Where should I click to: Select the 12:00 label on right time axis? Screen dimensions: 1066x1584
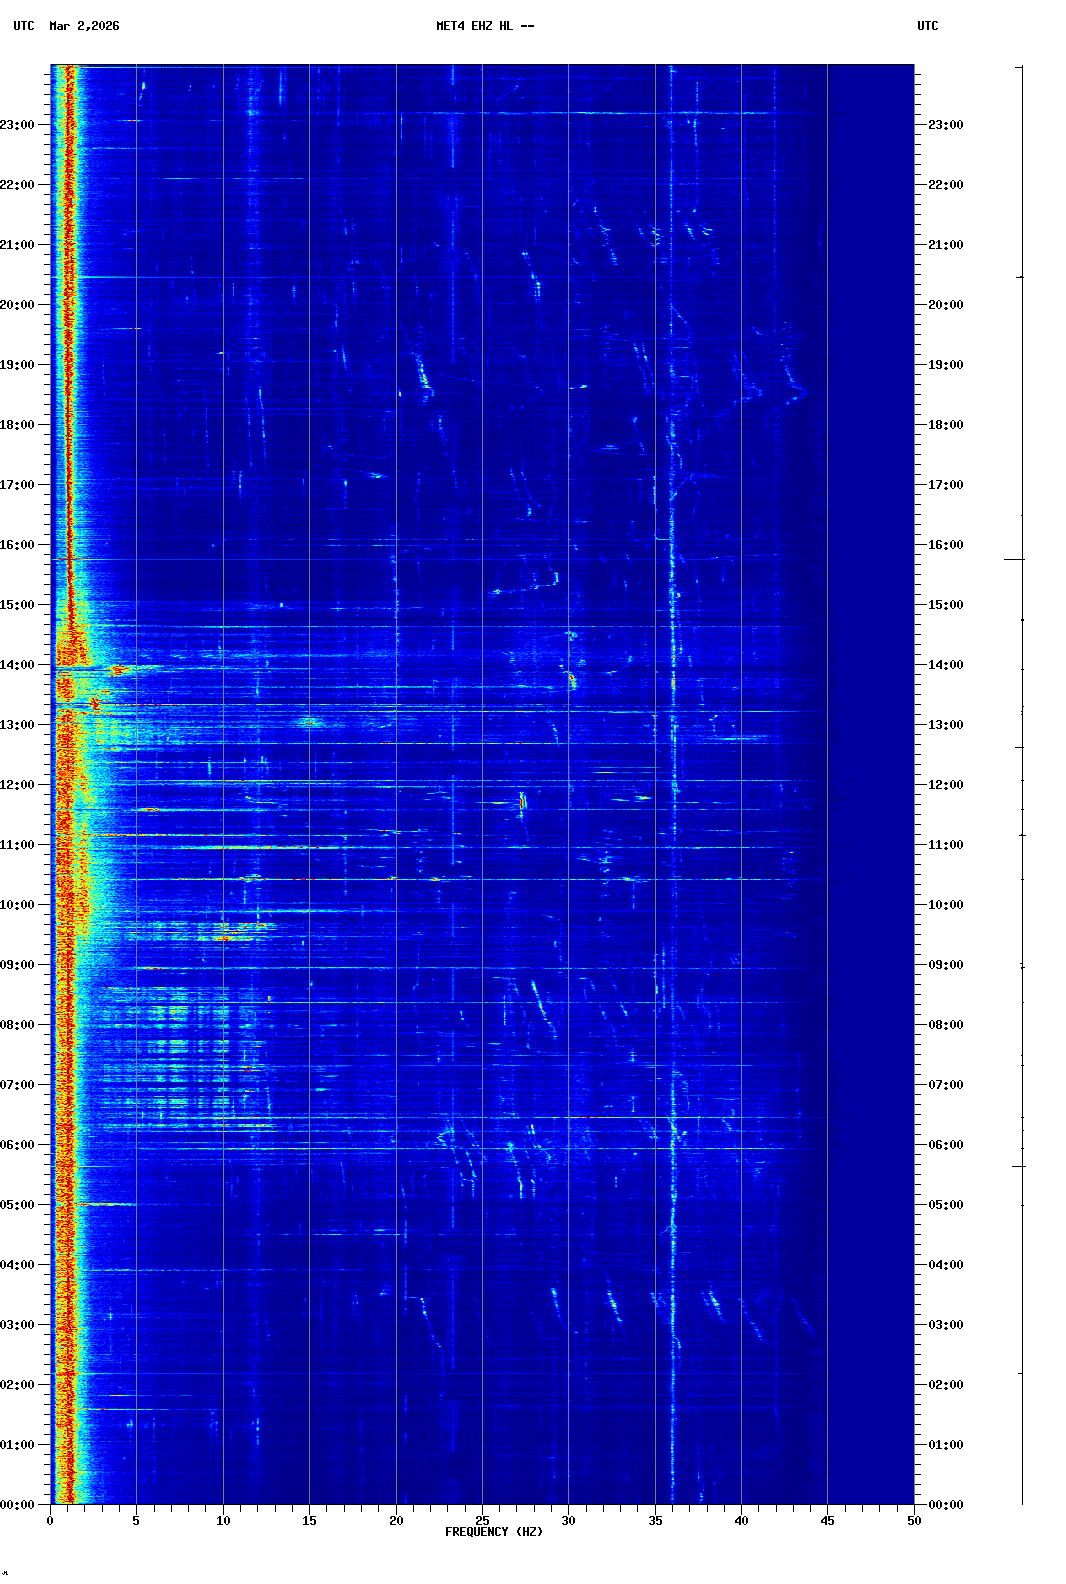pyautogui.click(x=945, y=785)
